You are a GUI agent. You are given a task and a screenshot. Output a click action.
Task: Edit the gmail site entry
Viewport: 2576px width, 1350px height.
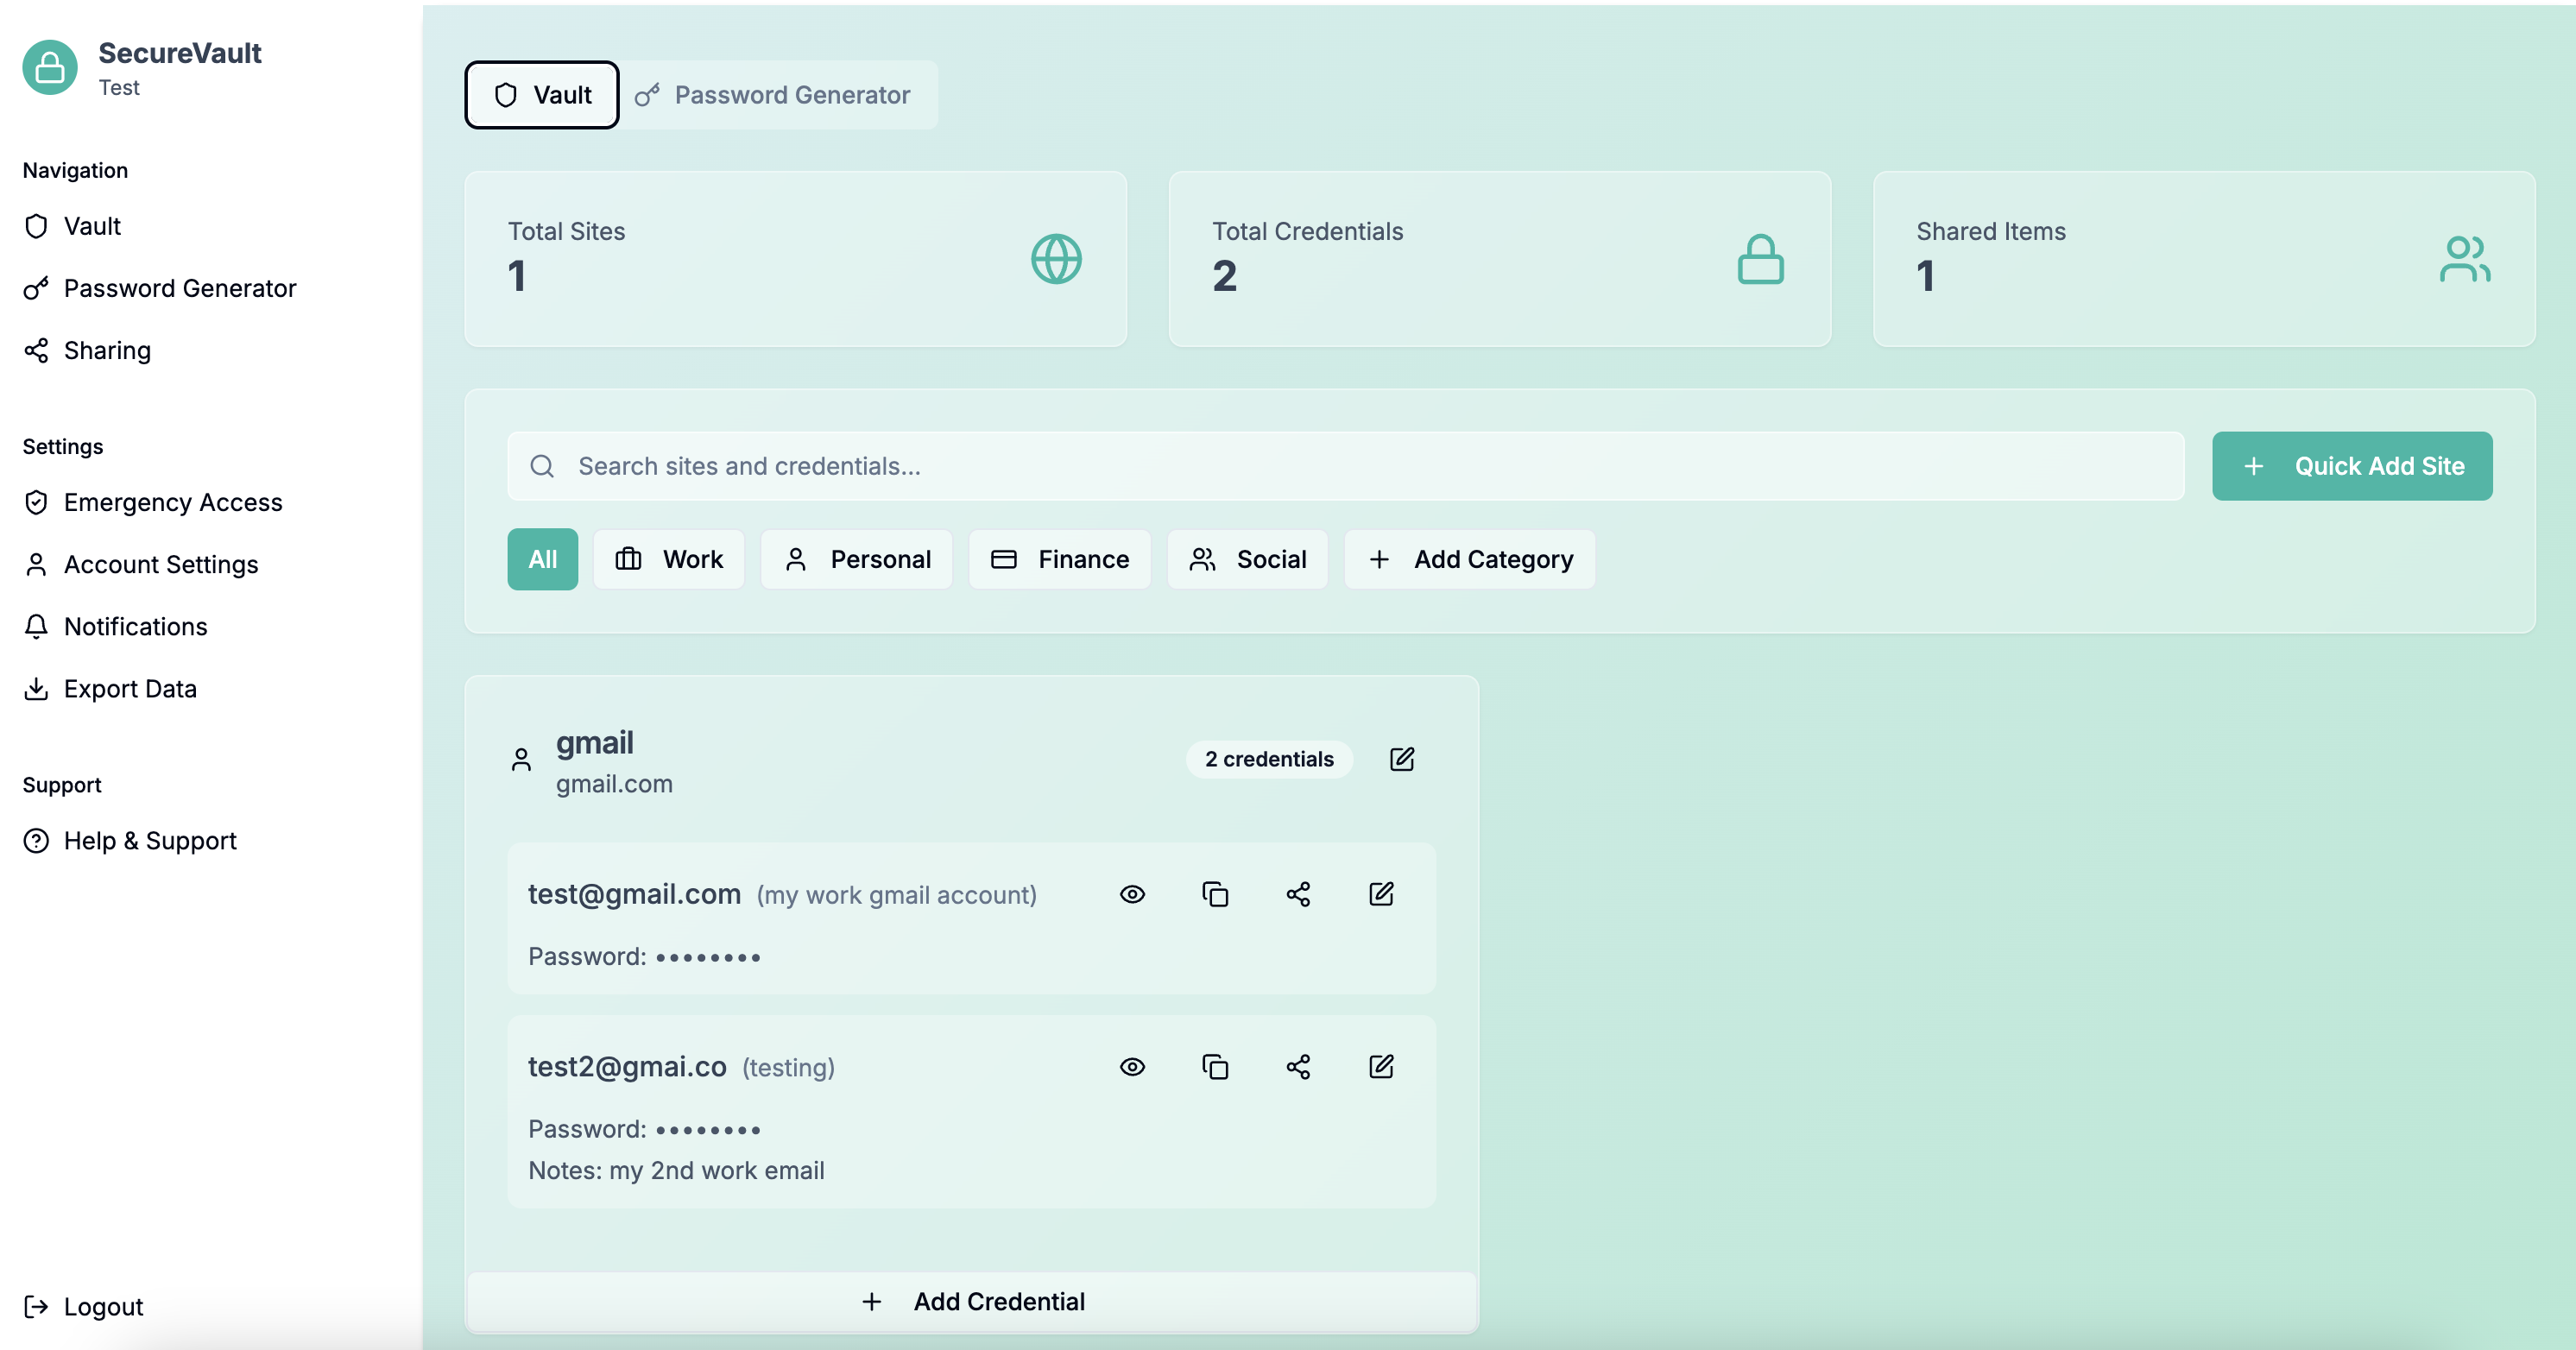(1402, 759)
